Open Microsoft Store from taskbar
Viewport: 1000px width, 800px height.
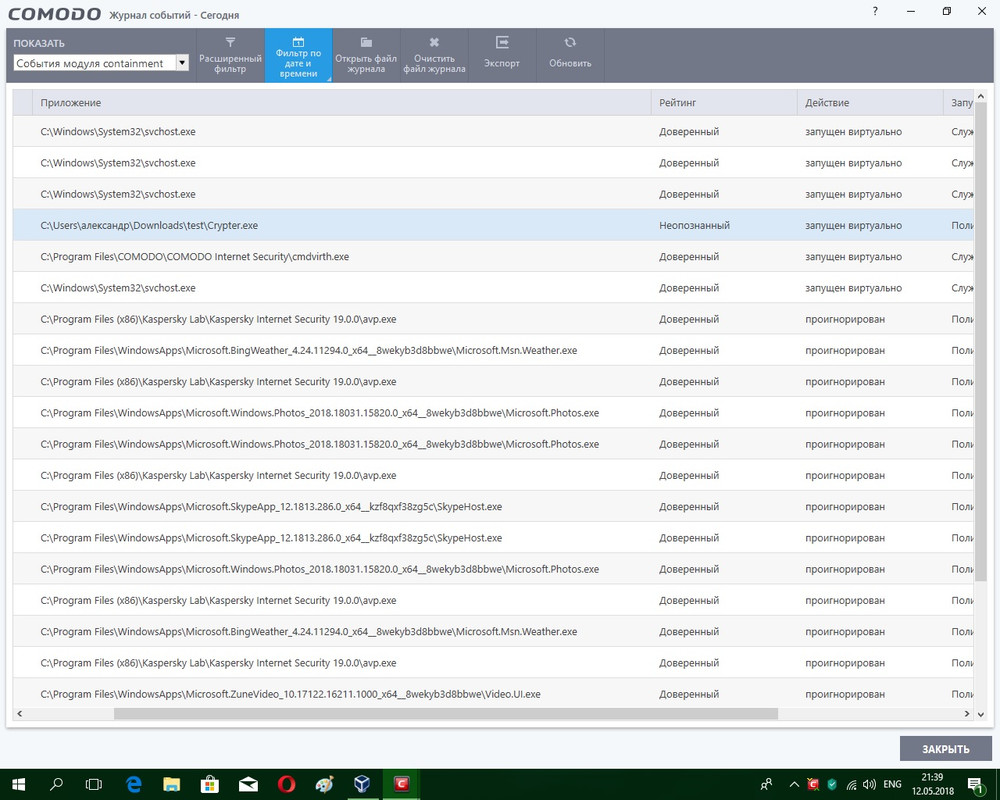210,784
